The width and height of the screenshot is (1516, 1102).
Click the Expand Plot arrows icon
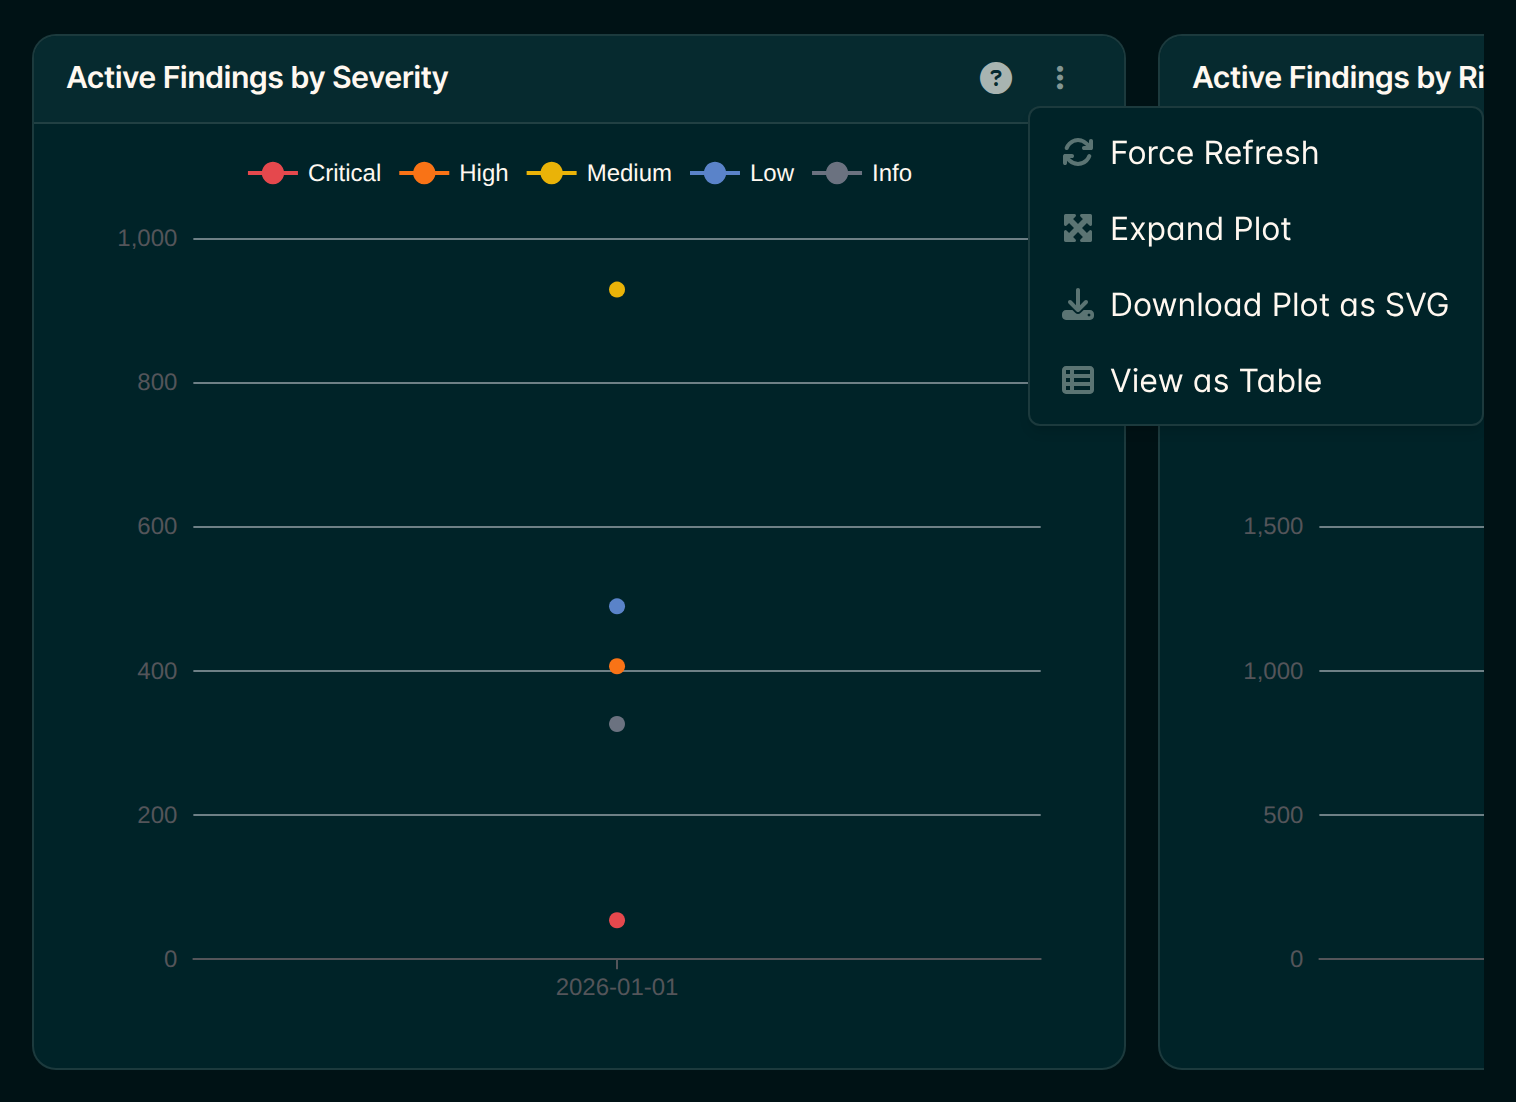tap(1077, 228)
